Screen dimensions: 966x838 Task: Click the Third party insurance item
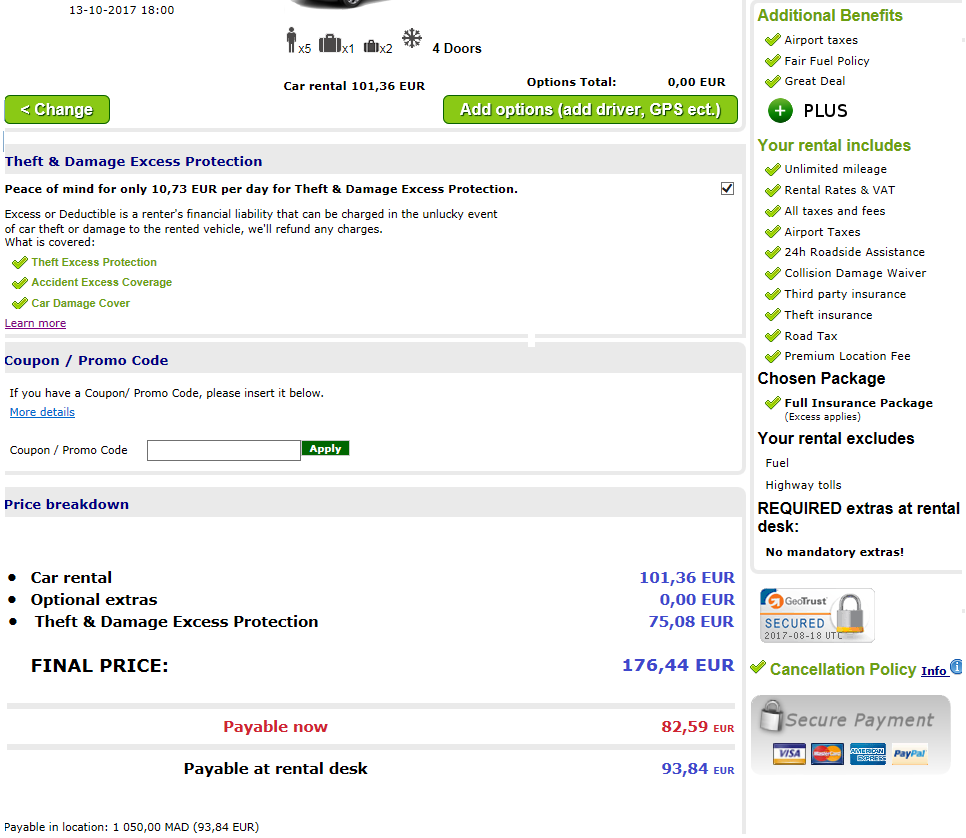tap(845, 294)
